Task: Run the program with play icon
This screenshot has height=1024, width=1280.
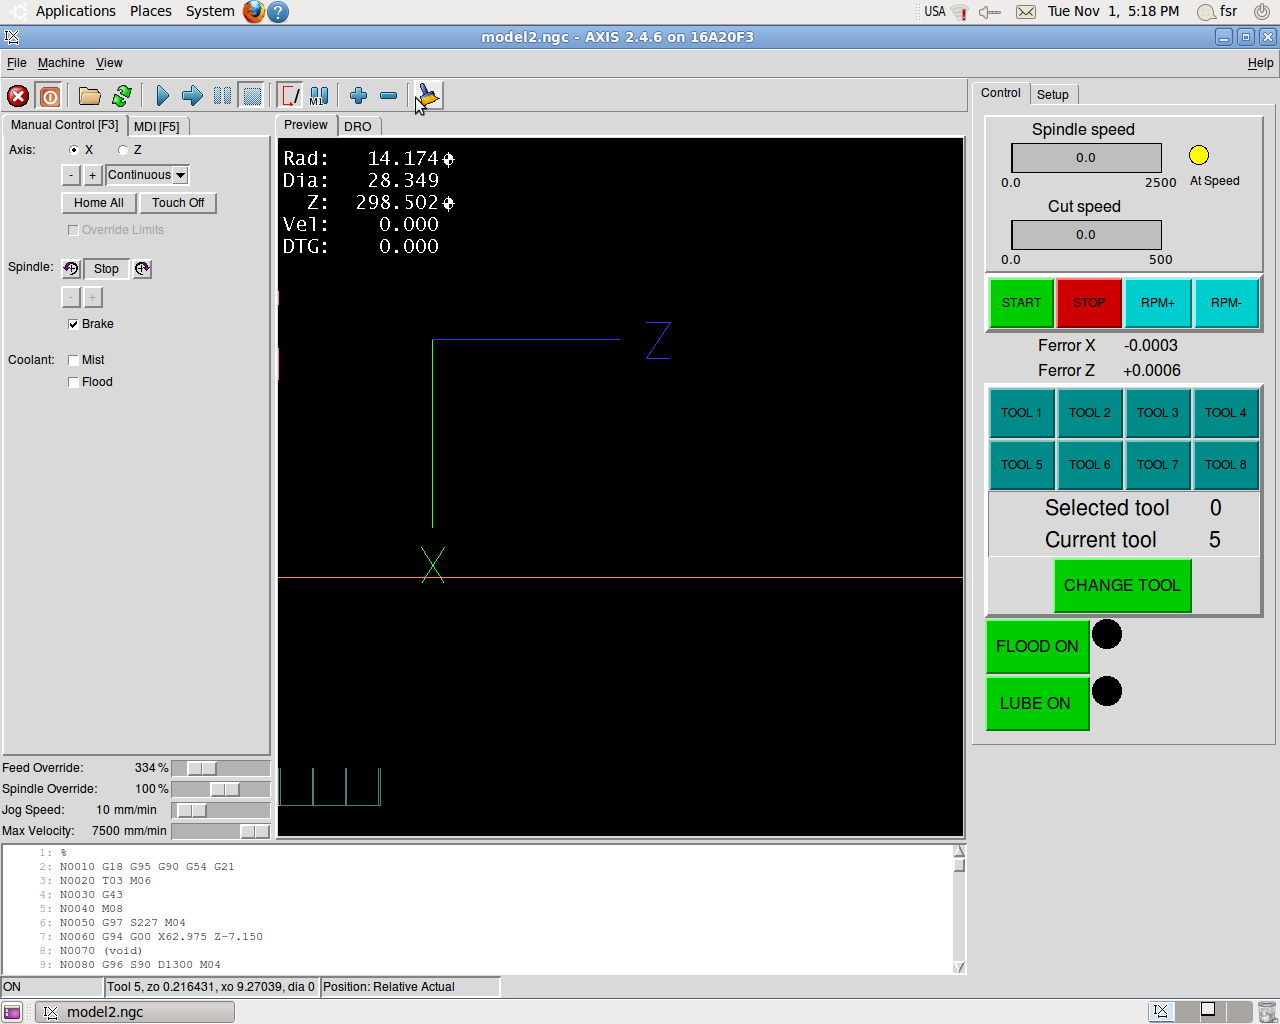Action: (x=162, y=96)
